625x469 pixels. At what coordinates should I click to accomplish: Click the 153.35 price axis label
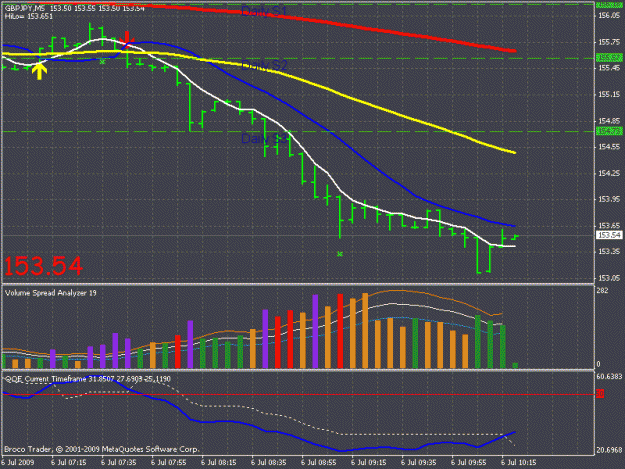click(609, 251)
